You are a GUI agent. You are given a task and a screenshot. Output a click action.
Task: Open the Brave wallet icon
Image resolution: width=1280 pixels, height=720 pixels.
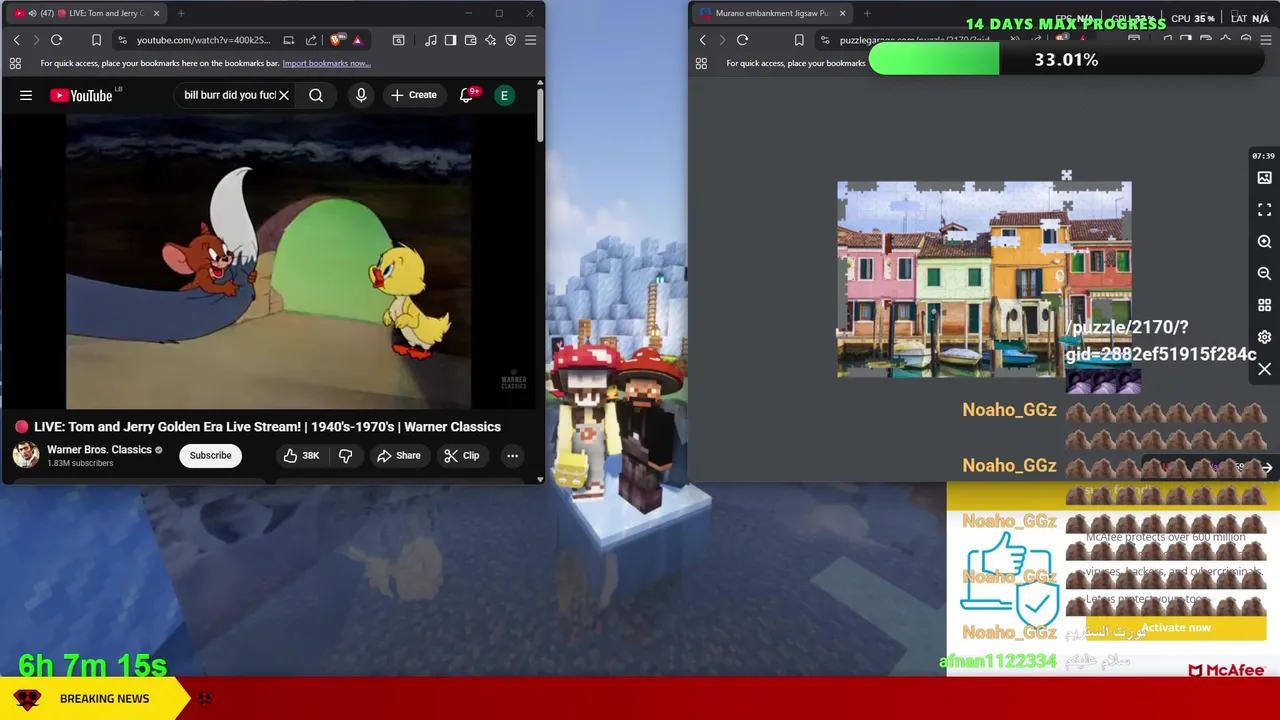pos(470,40)
